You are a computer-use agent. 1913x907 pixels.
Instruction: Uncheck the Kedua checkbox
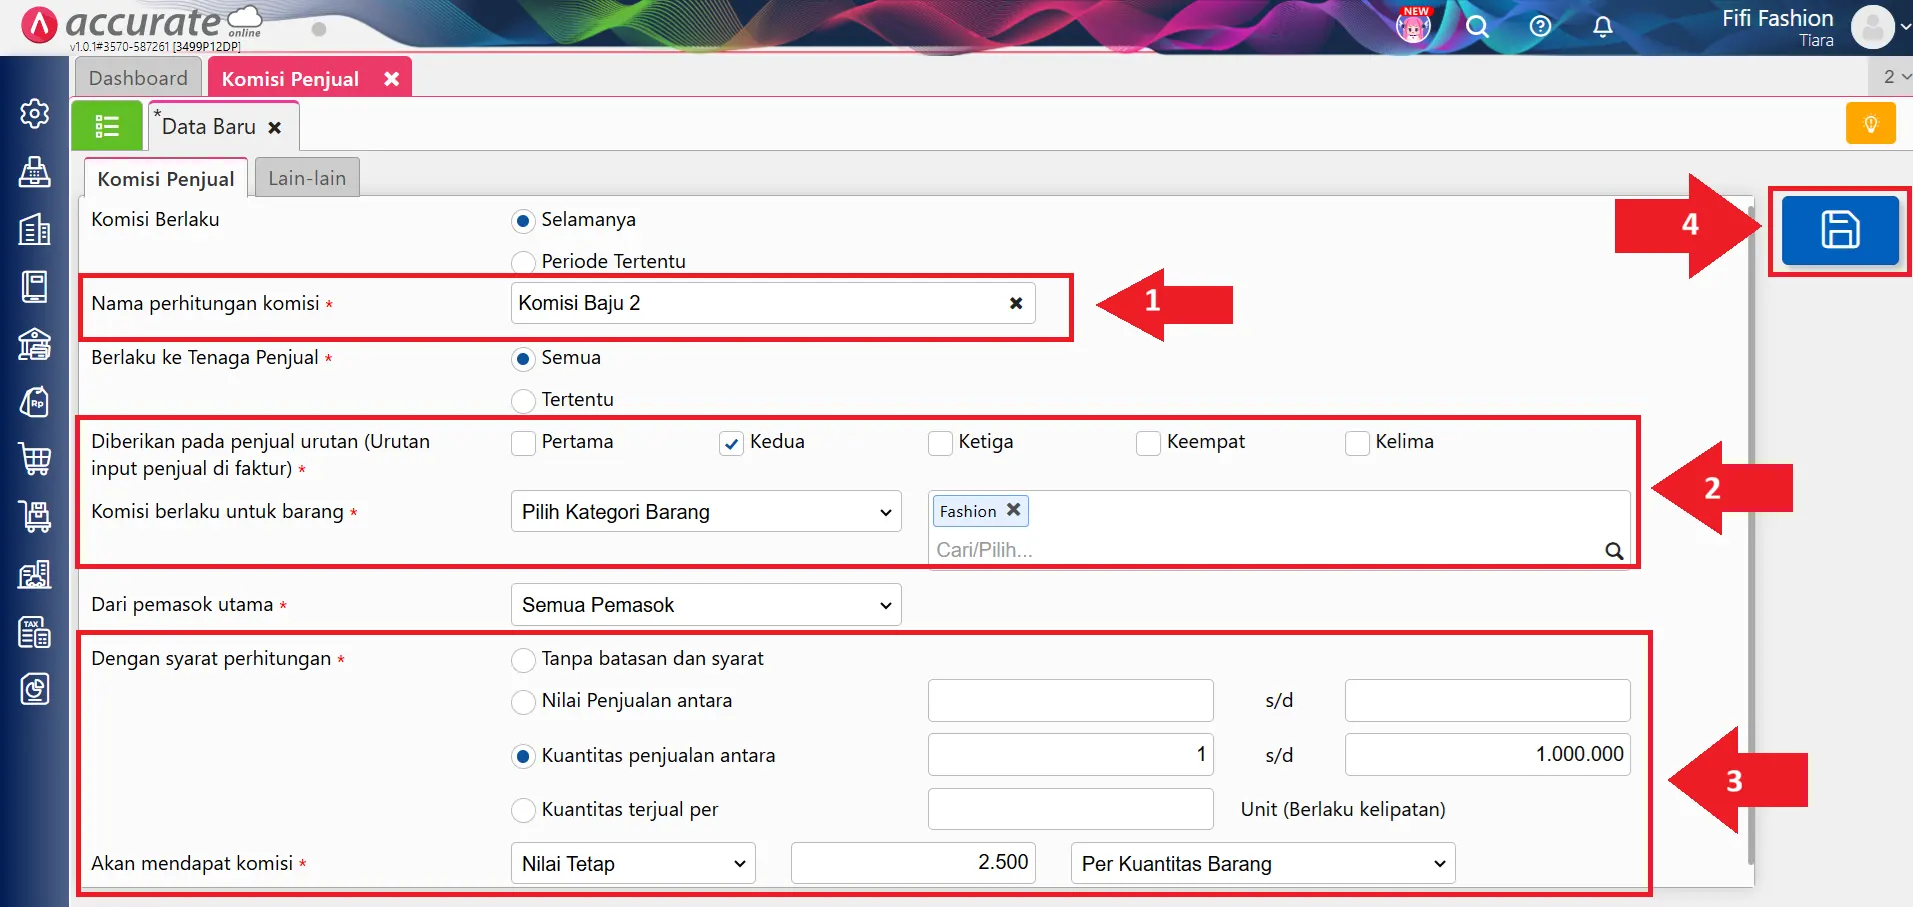(x=732, y=443)
